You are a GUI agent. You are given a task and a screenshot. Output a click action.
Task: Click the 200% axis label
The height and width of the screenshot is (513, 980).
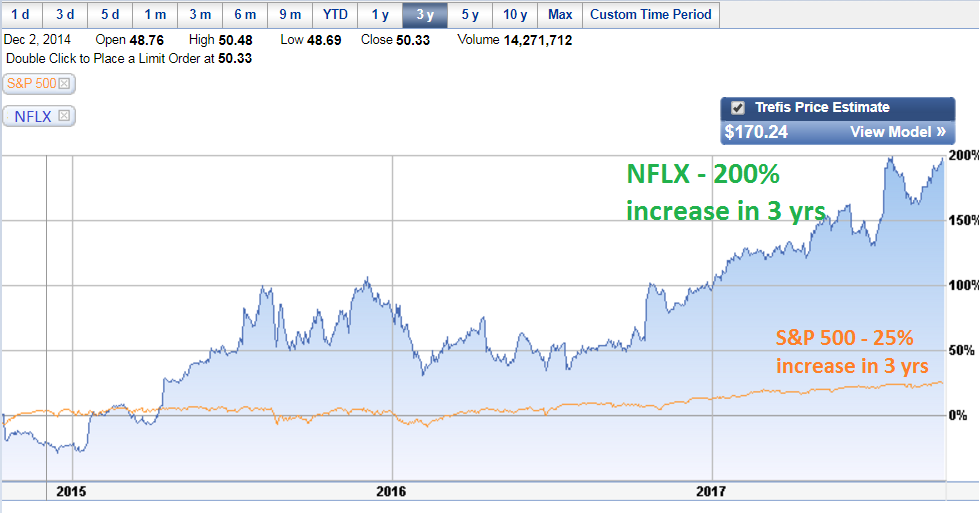[964, 156]
